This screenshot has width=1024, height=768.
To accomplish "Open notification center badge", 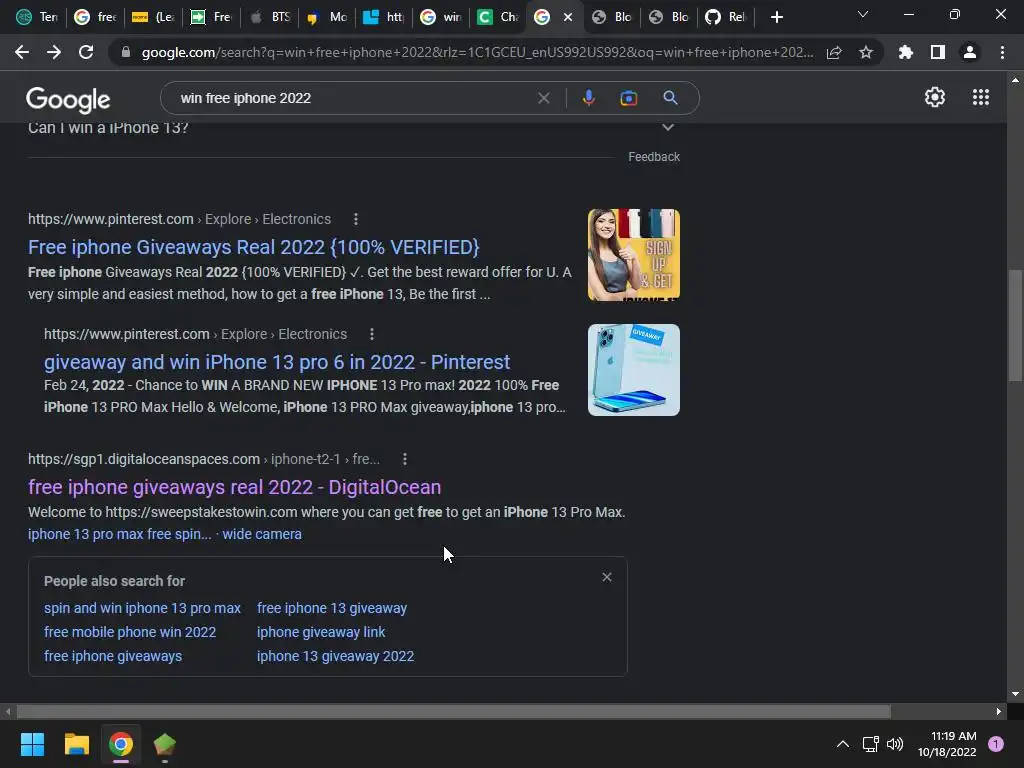I will [x=996, y=744].
